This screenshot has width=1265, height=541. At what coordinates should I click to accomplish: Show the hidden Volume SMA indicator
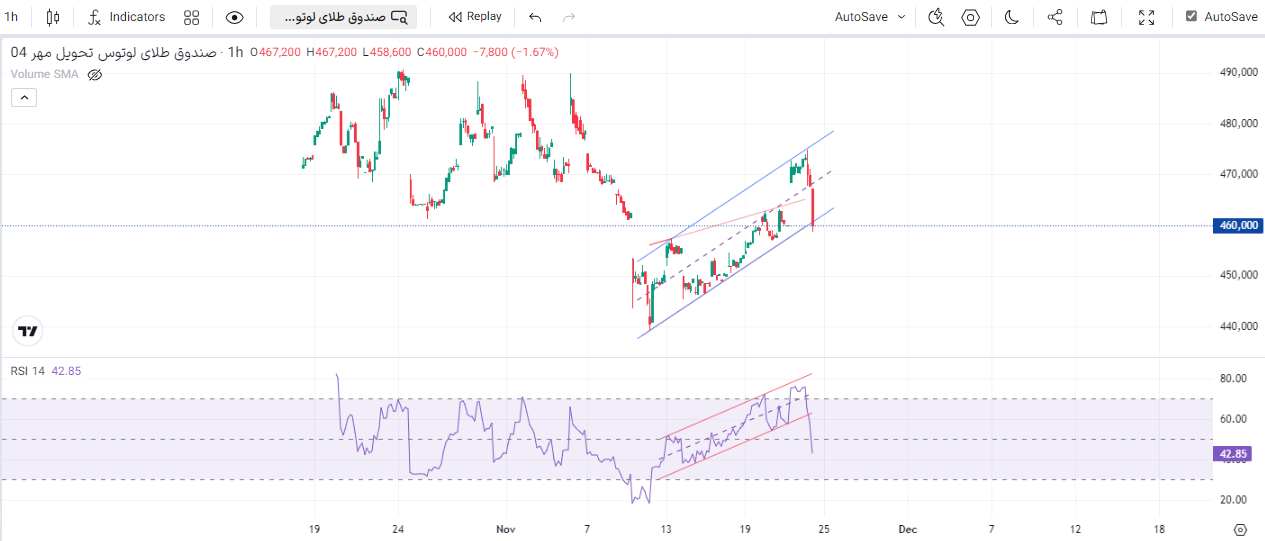pos(95,74)
